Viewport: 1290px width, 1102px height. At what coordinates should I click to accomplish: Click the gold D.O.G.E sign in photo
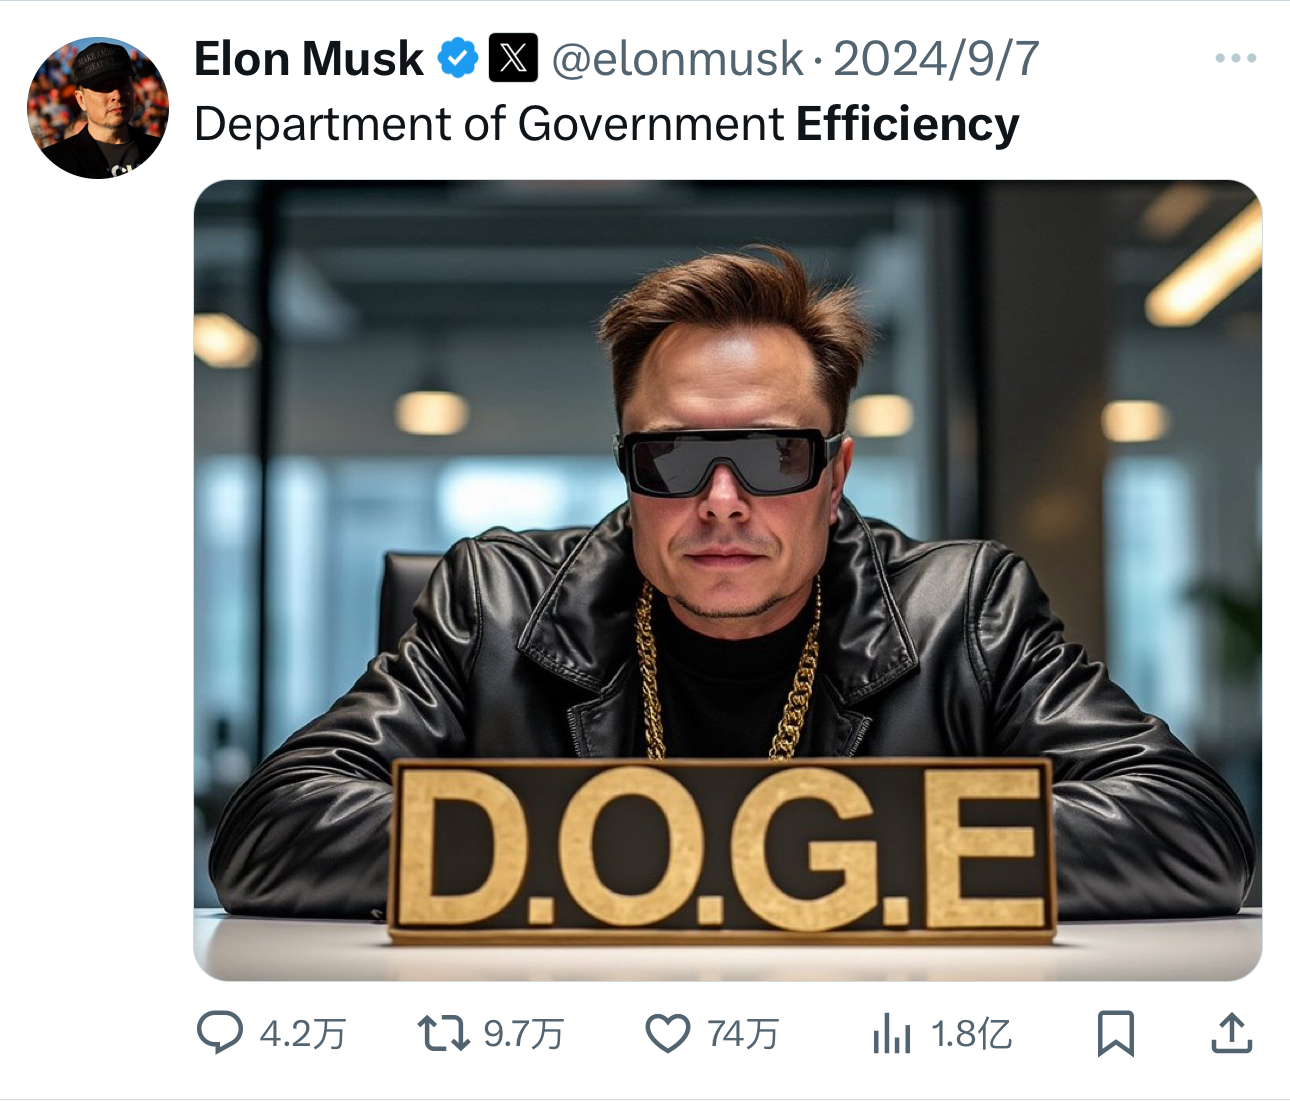click(722, 850)
